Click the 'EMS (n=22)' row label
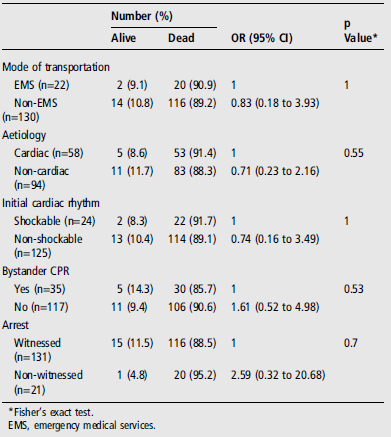The height and width of the screenshot is (437, 391). [42, 85]
